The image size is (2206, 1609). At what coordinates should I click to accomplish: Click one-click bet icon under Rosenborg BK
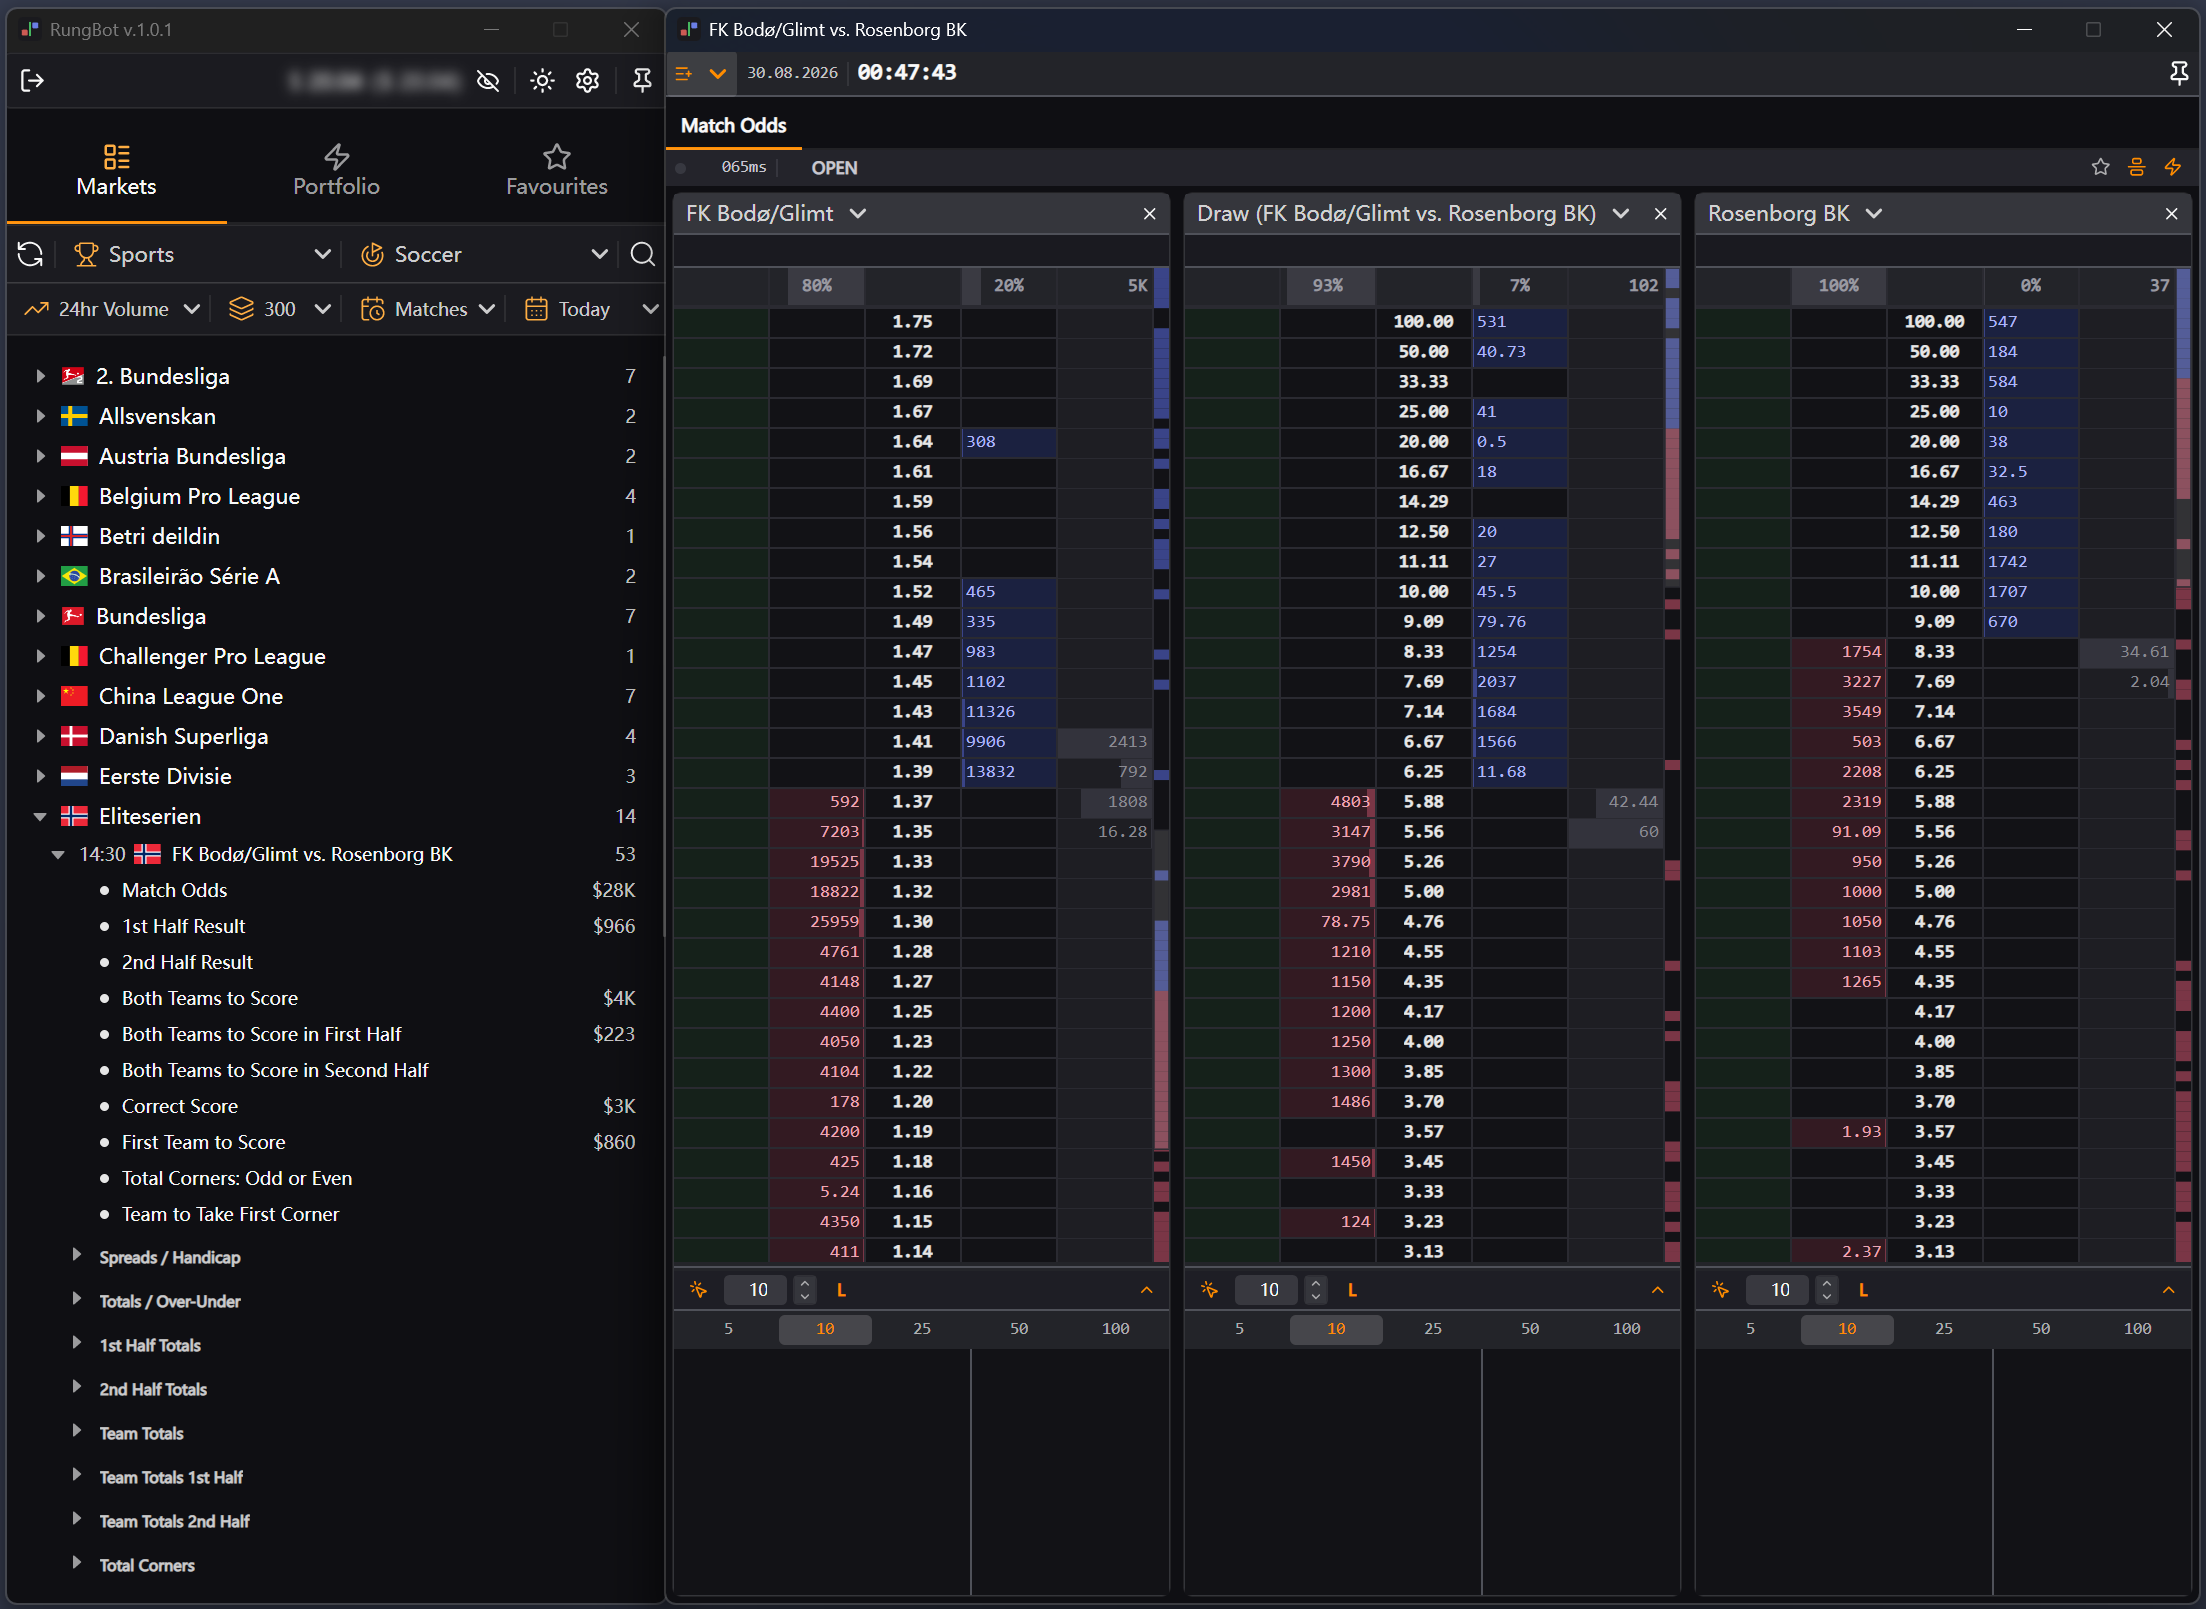point(1721,1290)
